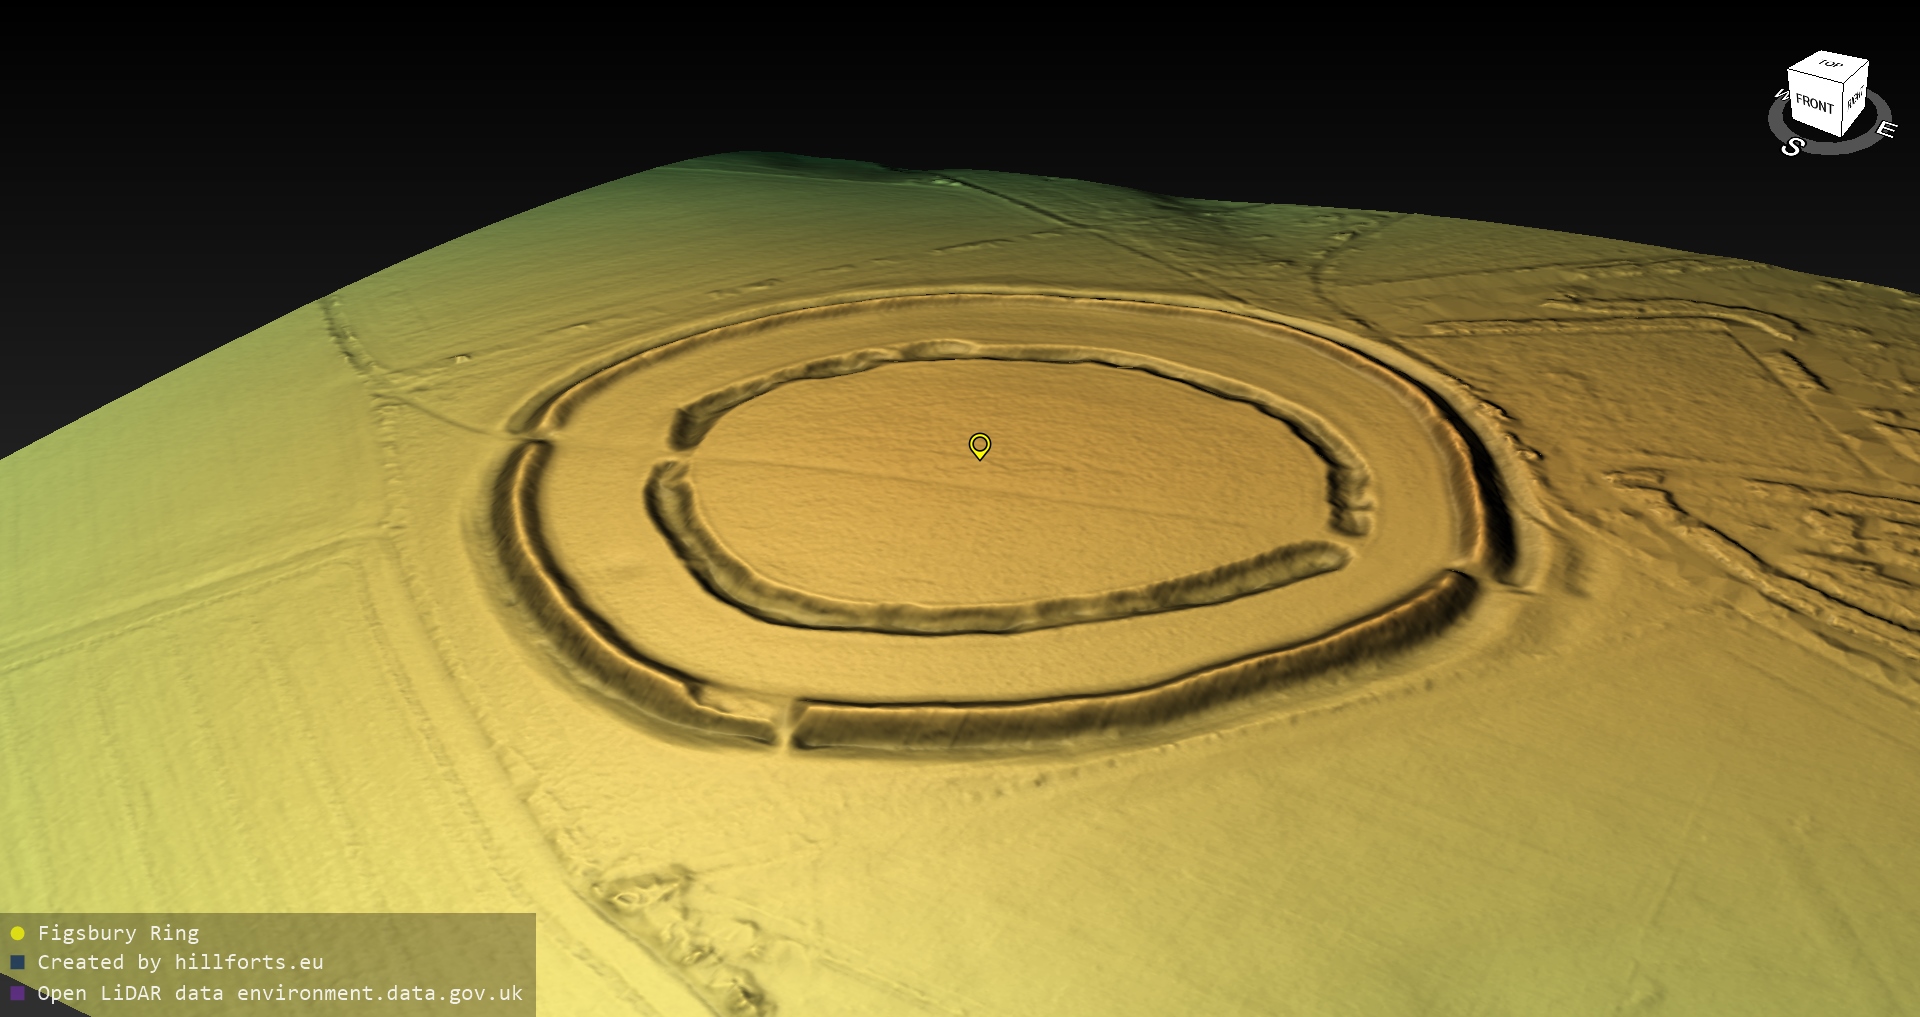Click the western gap in the inner ditch
Viewport: 1920px width, 1017px height.
670,459
